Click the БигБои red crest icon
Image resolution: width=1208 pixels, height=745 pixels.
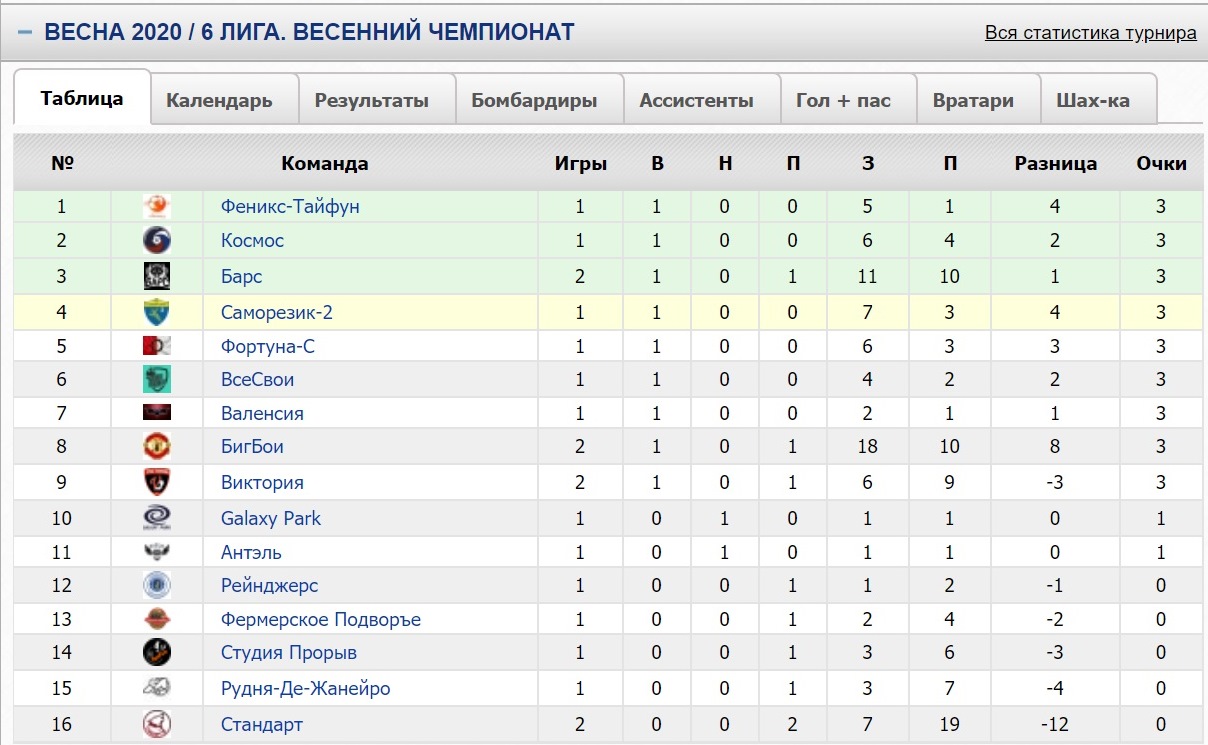[157, 447]
